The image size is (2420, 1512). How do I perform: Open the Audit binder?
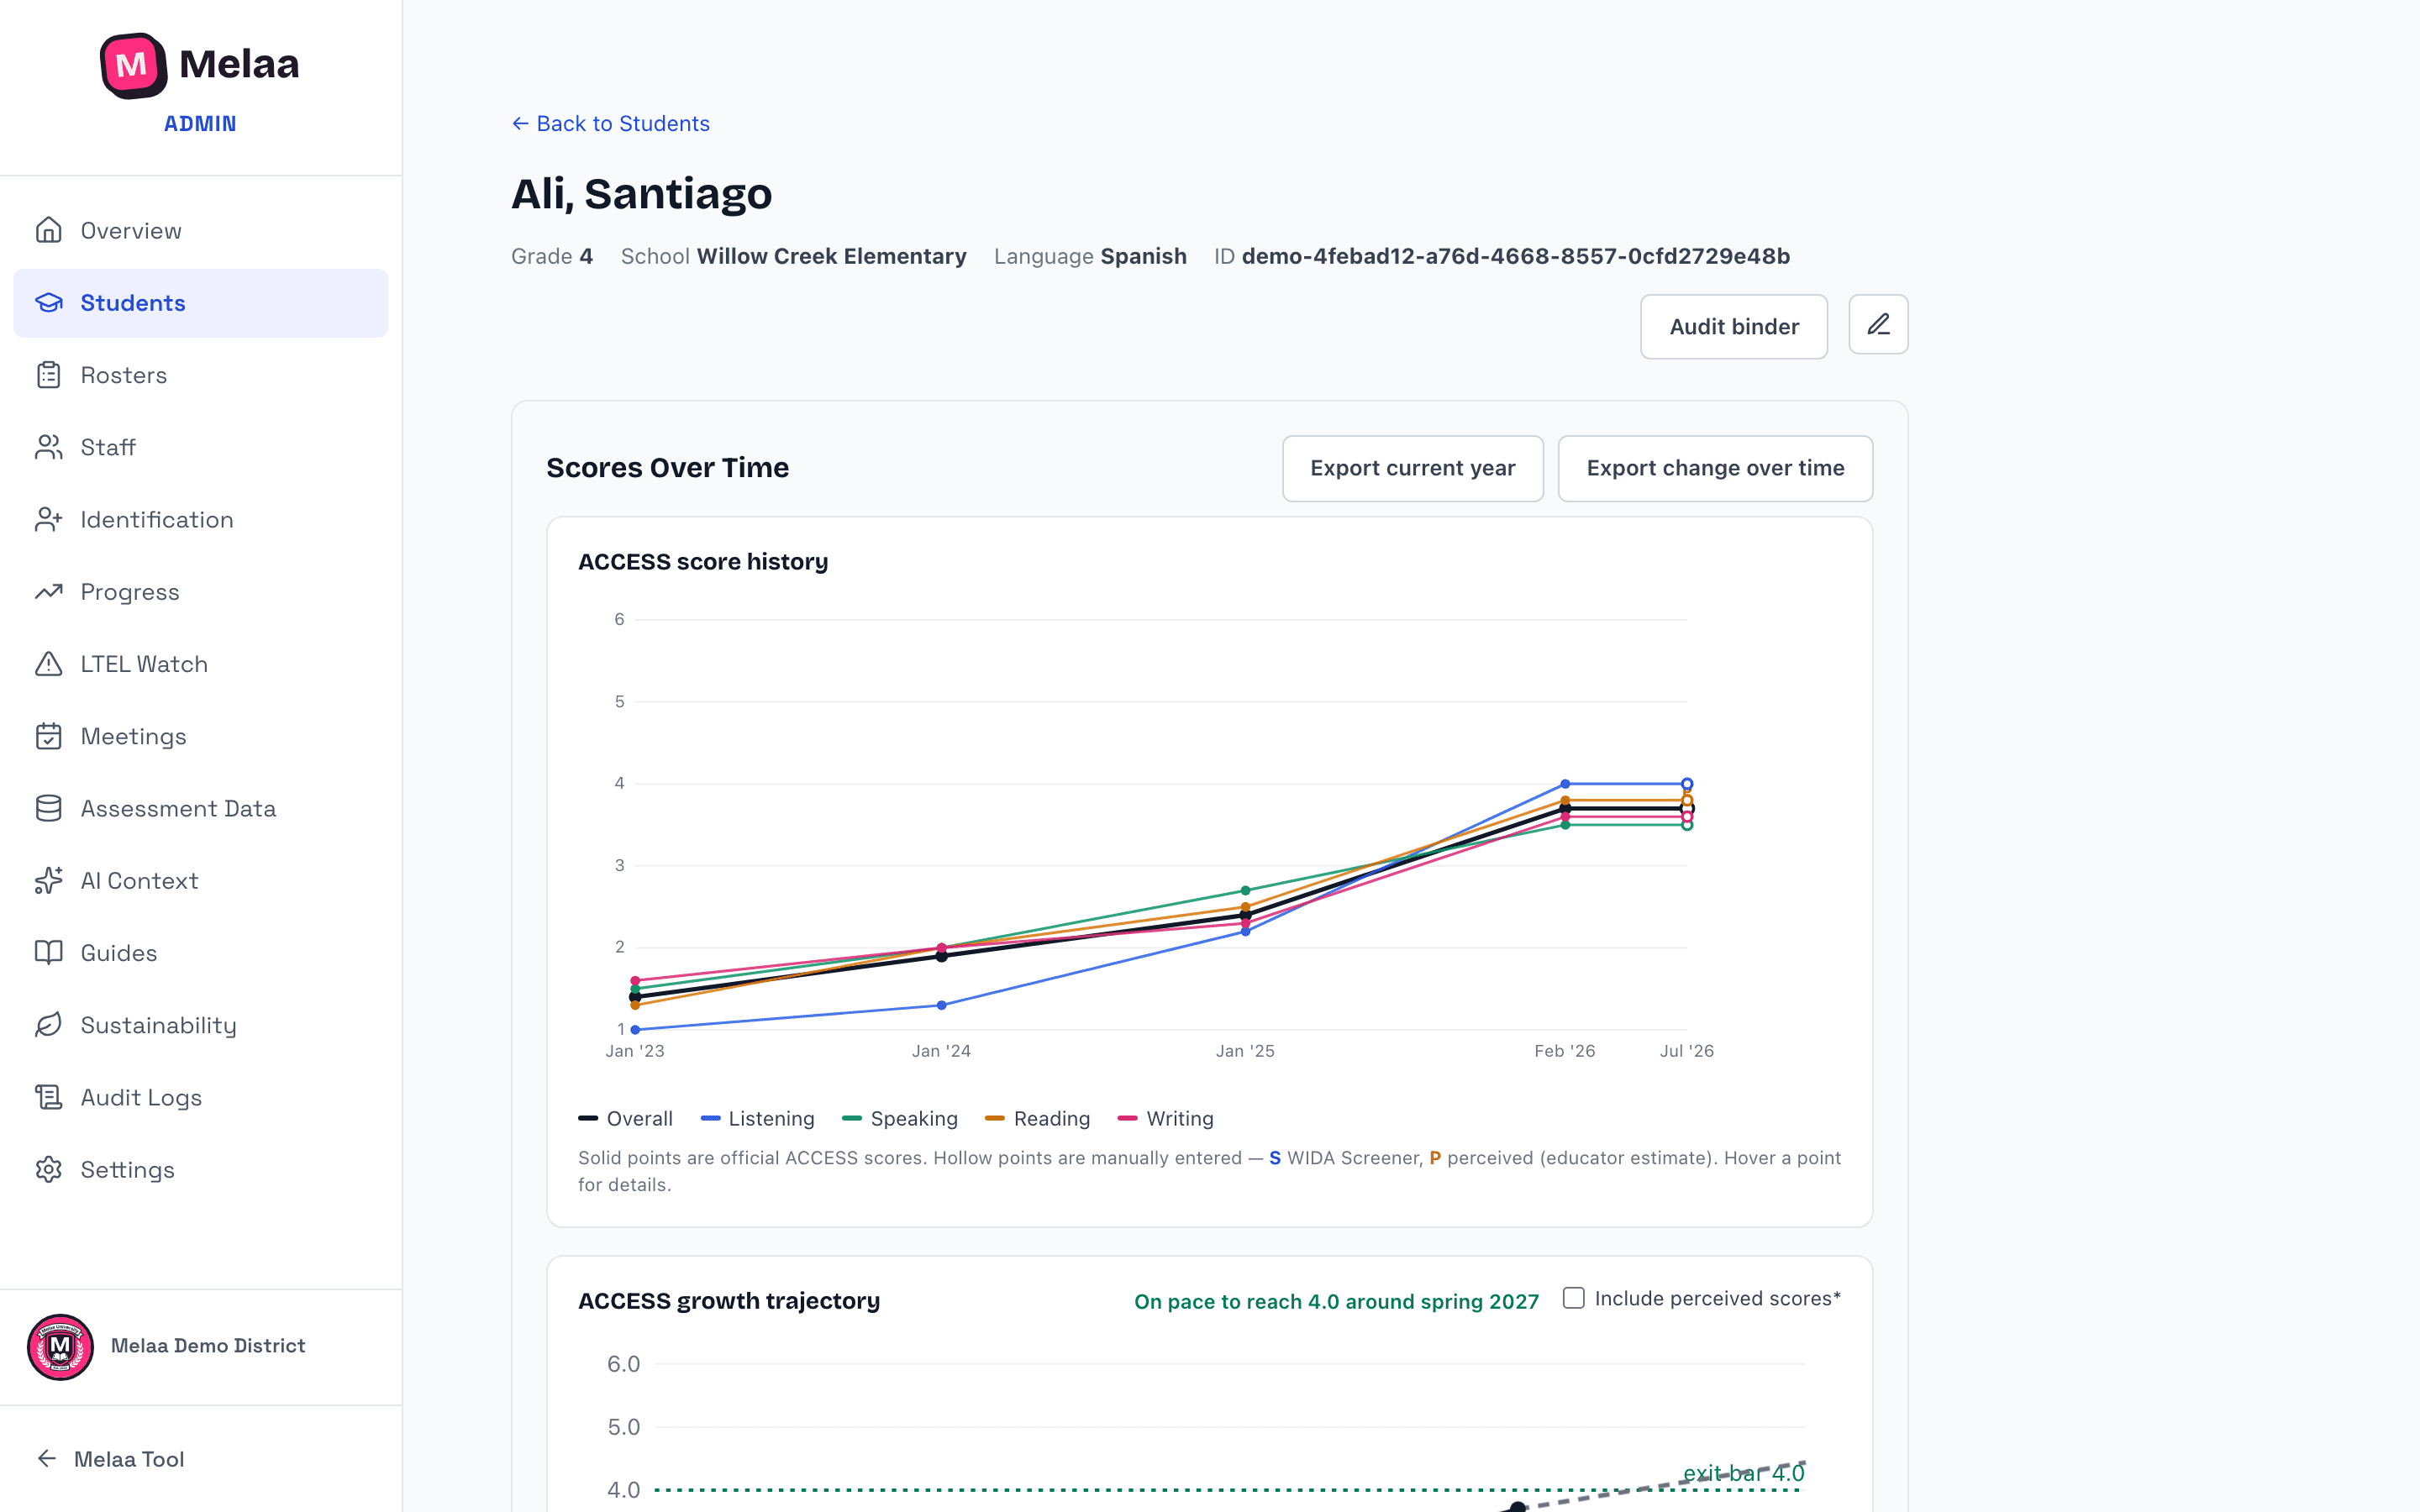point(1733,327)
